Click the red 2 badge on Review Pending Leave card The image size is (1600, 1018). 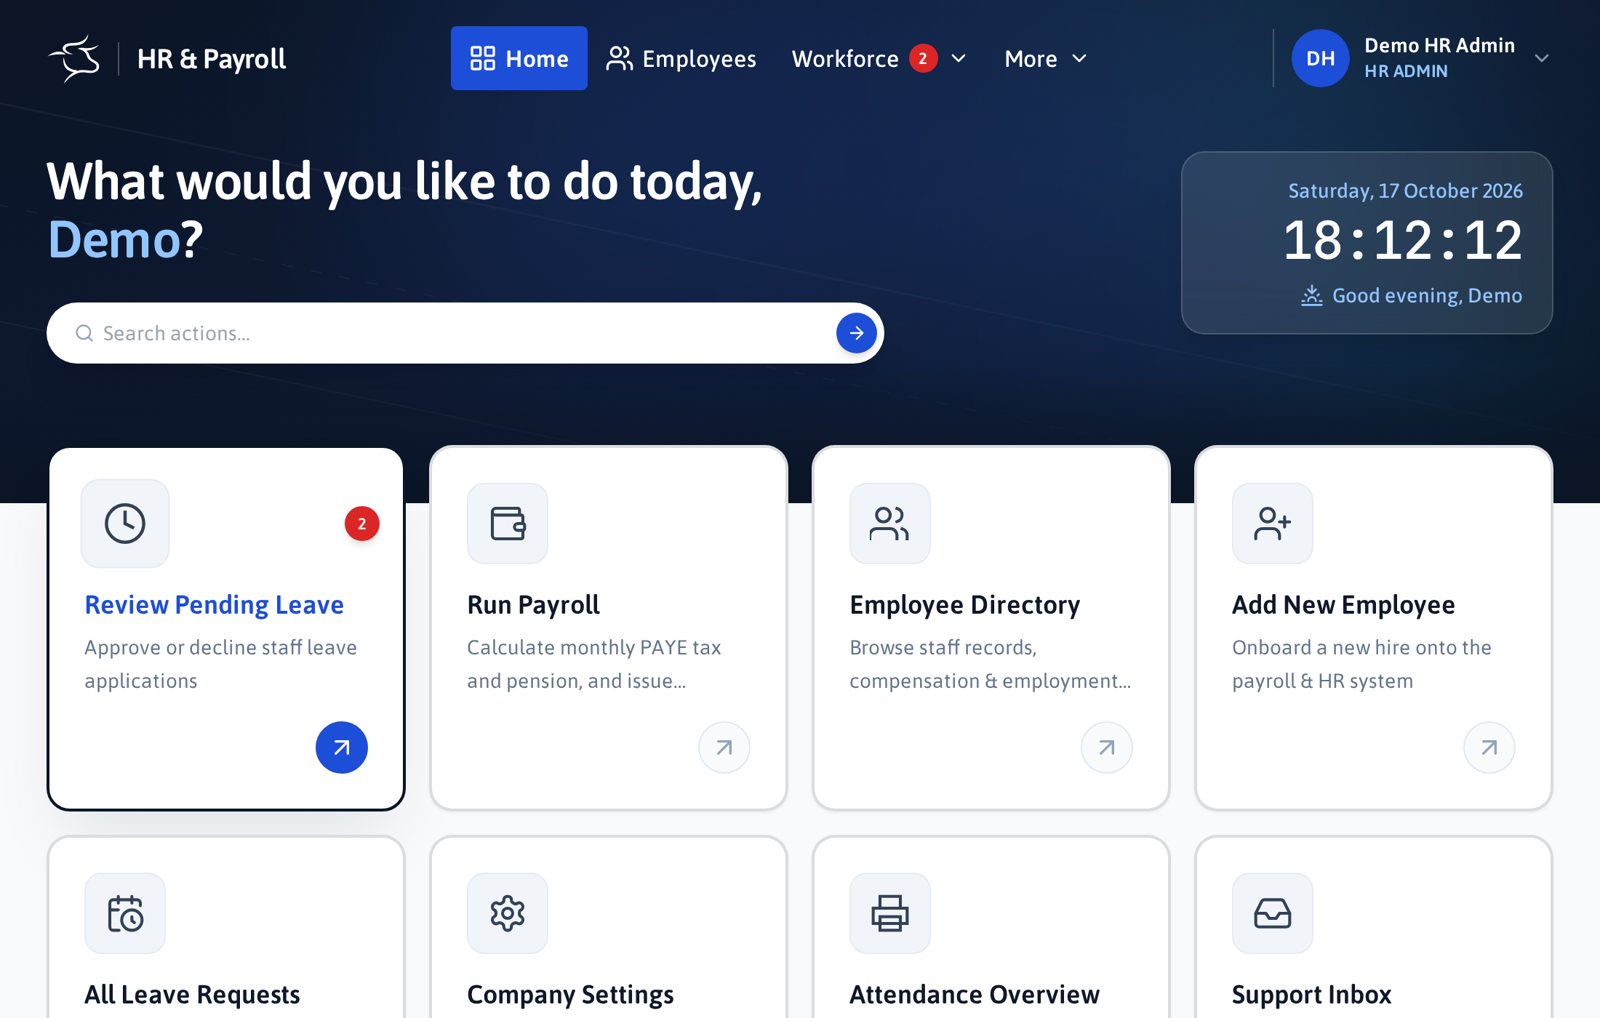pyautogui.click(x=362, y=523)
